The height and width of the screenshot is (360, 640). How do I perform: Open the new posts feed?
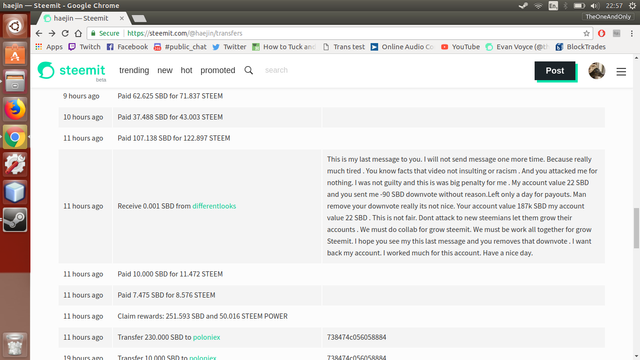pos(165,70)
